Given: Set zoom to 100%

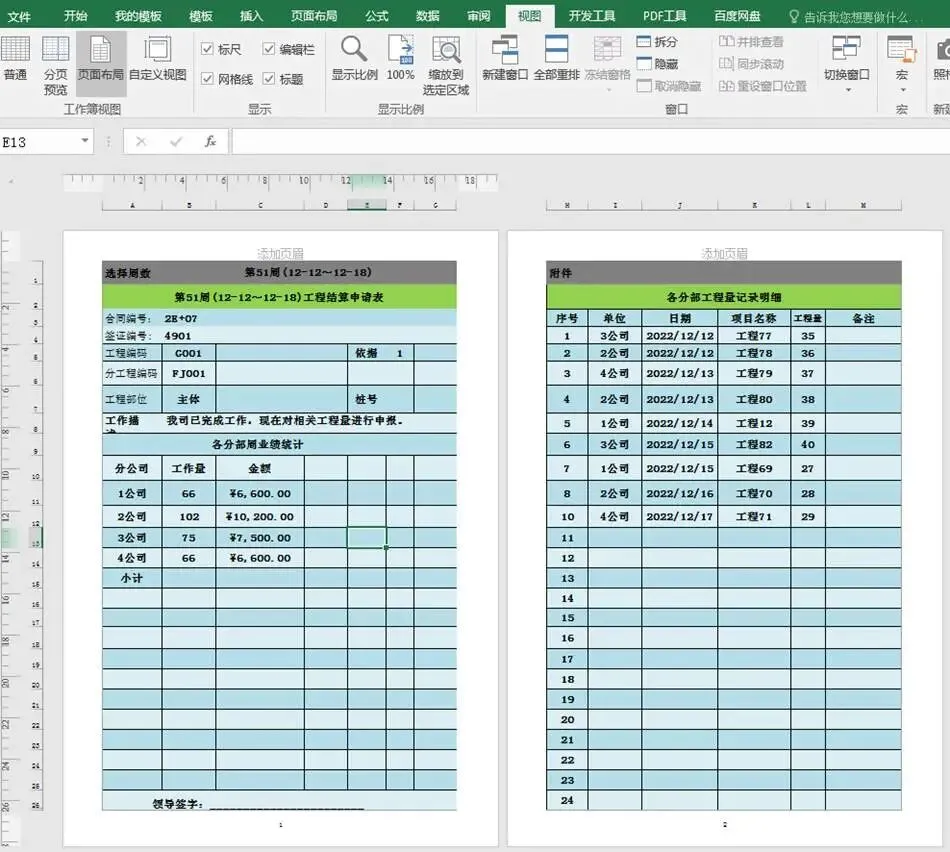Looking at the screenshot, I should 400,59.
